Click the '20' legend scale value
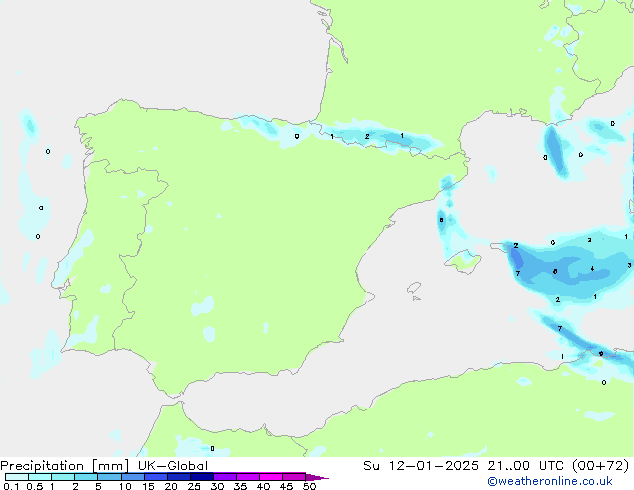This screenshot has height=490, width=634. pos(171,486)
